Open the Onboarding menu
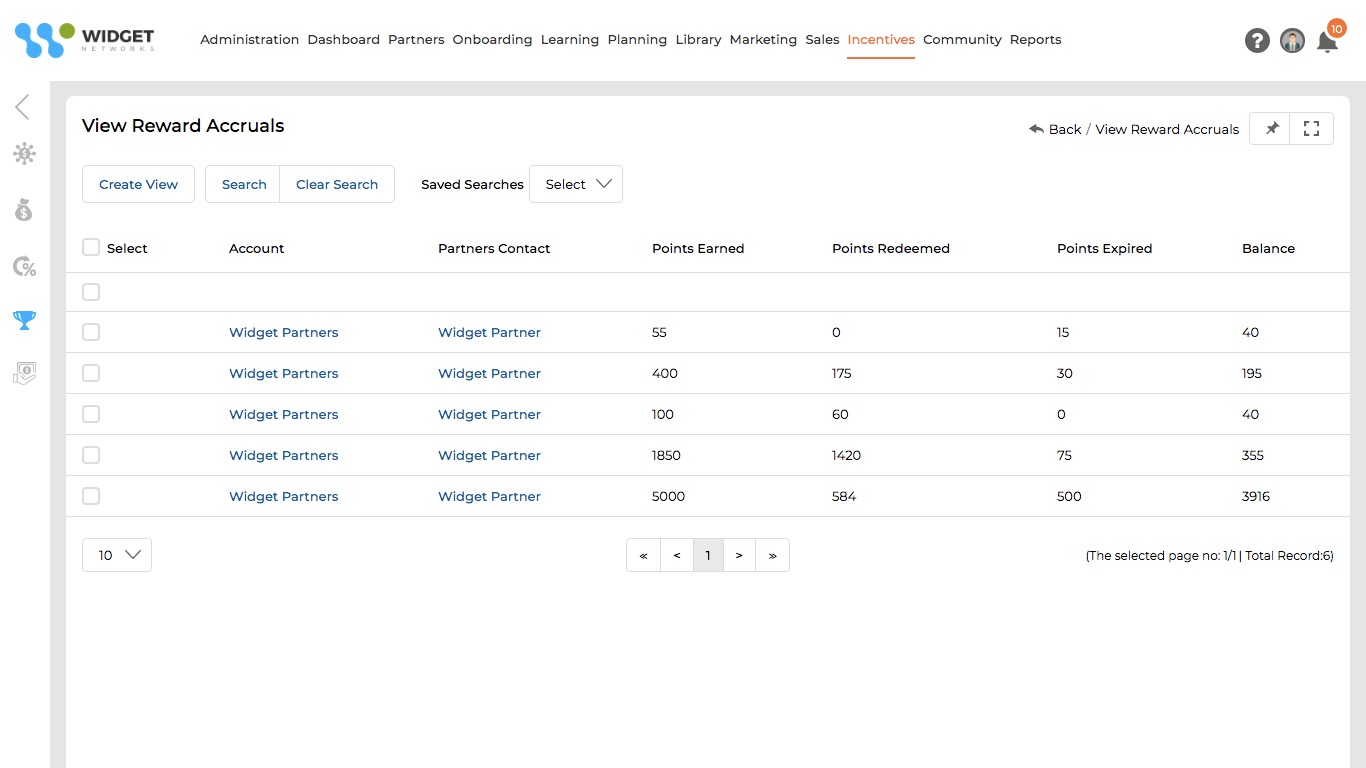 click(x=492, y=40)
